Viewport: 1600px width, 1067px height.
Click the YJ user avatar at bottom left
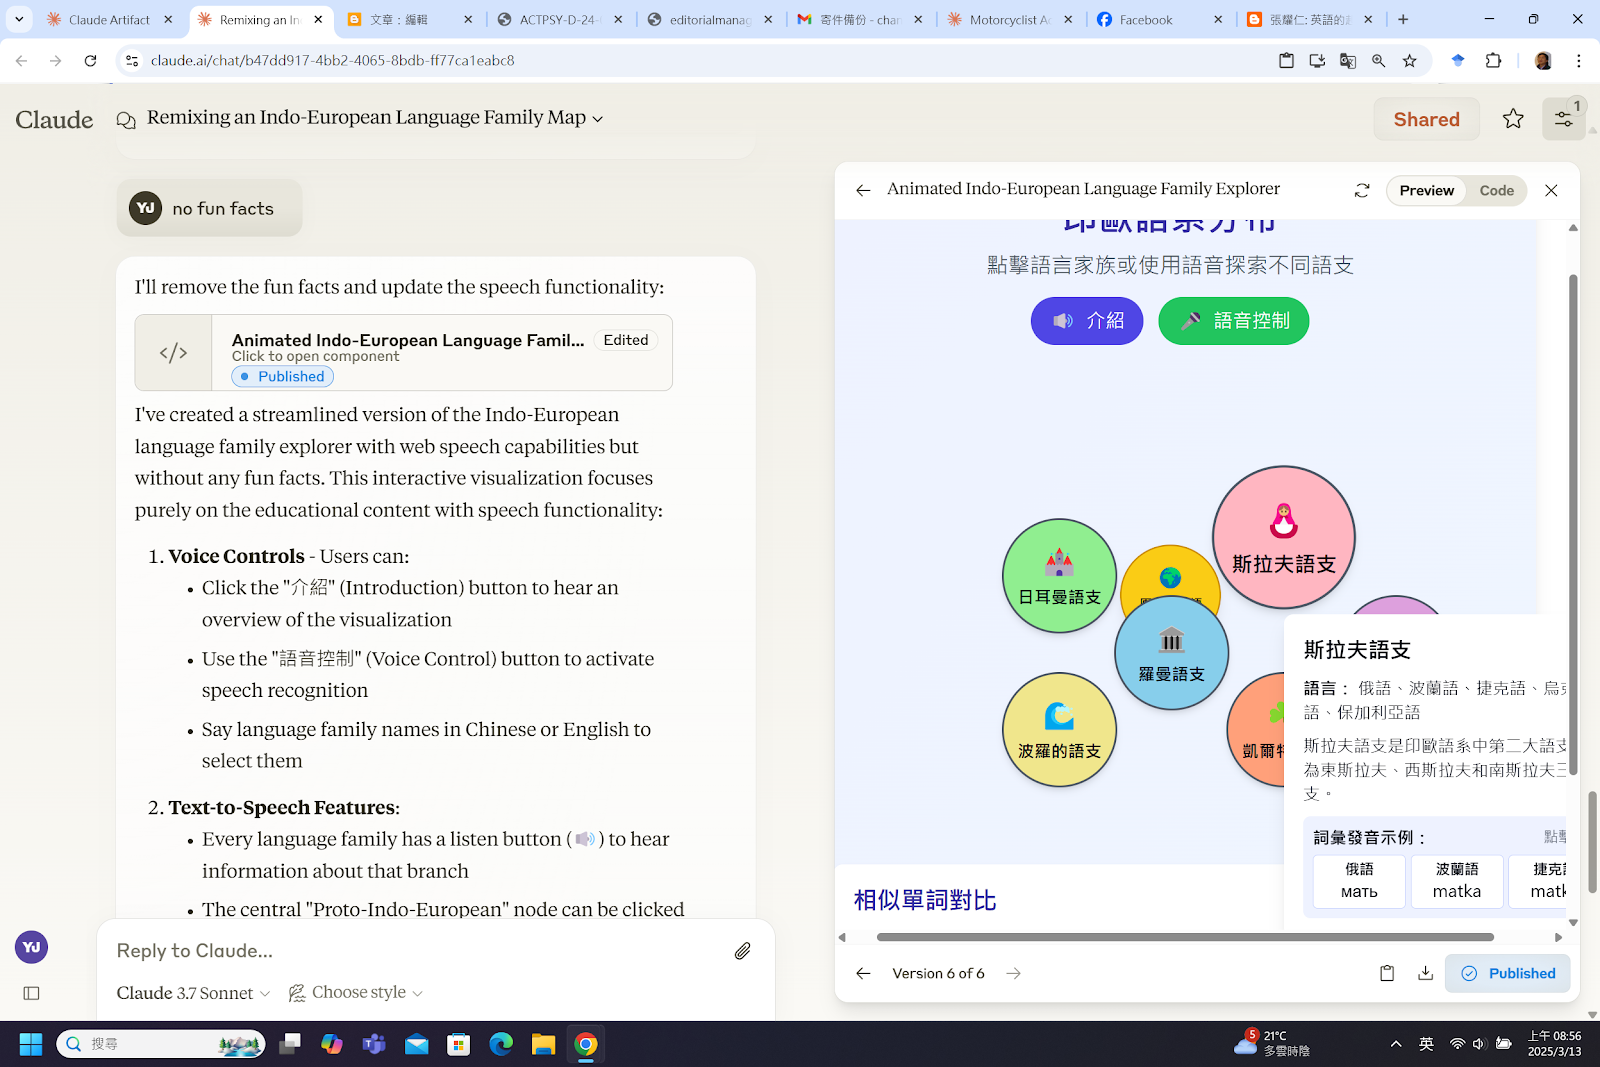click(x=31, y=947)
